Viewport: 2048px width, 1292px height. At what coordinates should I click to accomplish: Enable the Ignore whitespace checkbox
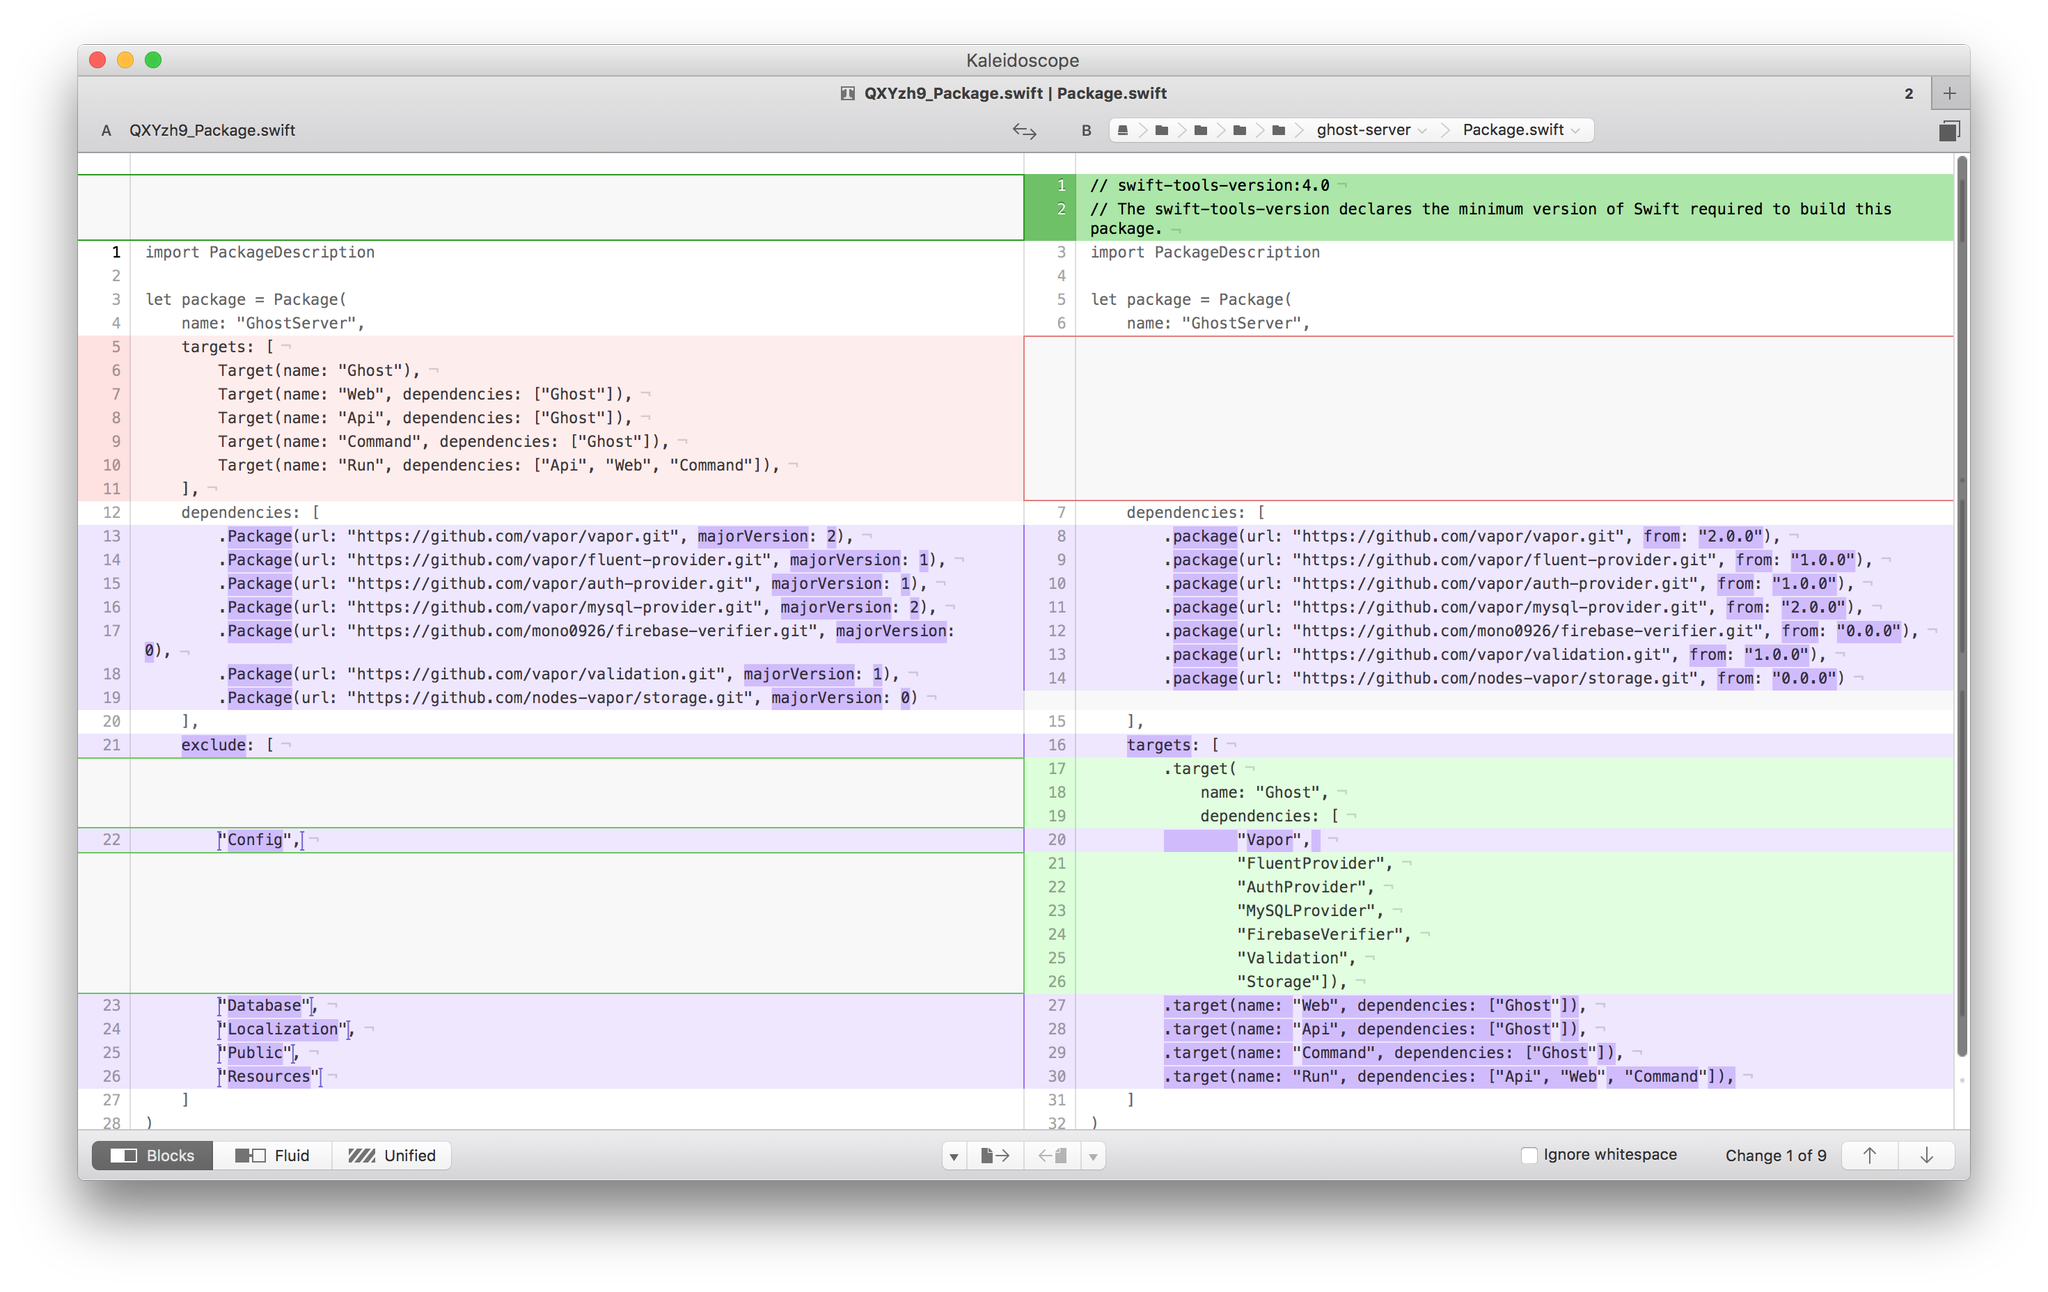[x=1529, y=1155]
